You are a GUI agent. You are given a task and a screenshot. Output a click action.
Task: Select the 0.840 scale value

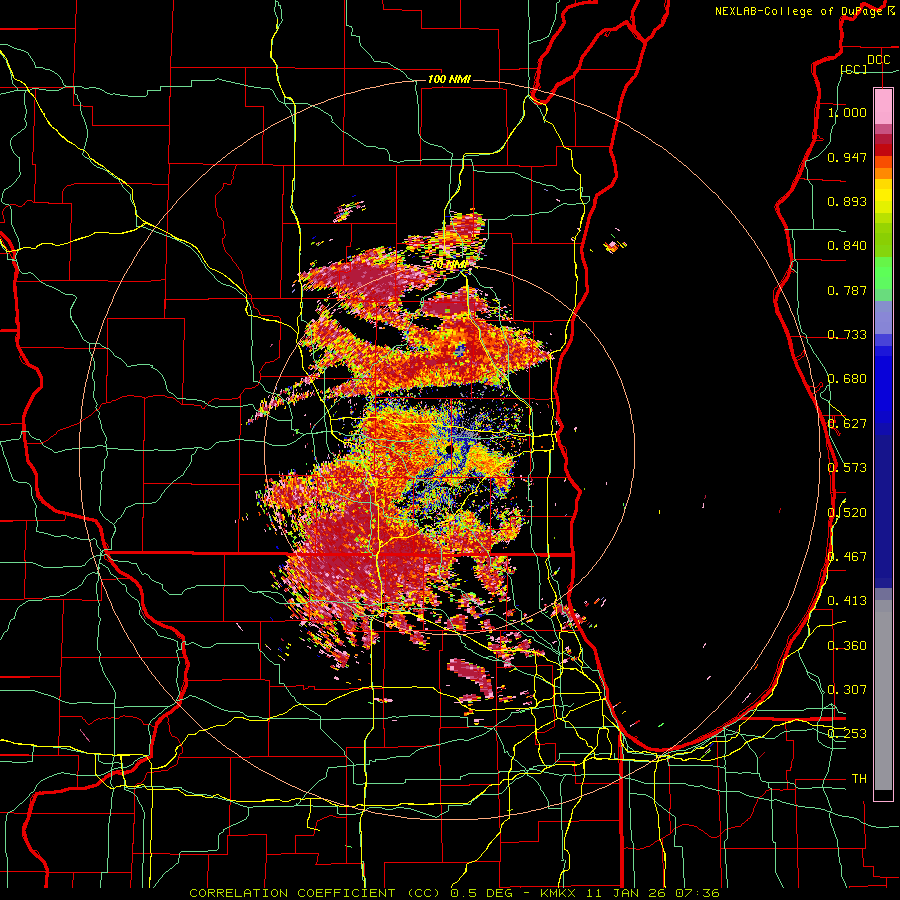(x=847, y=246)
